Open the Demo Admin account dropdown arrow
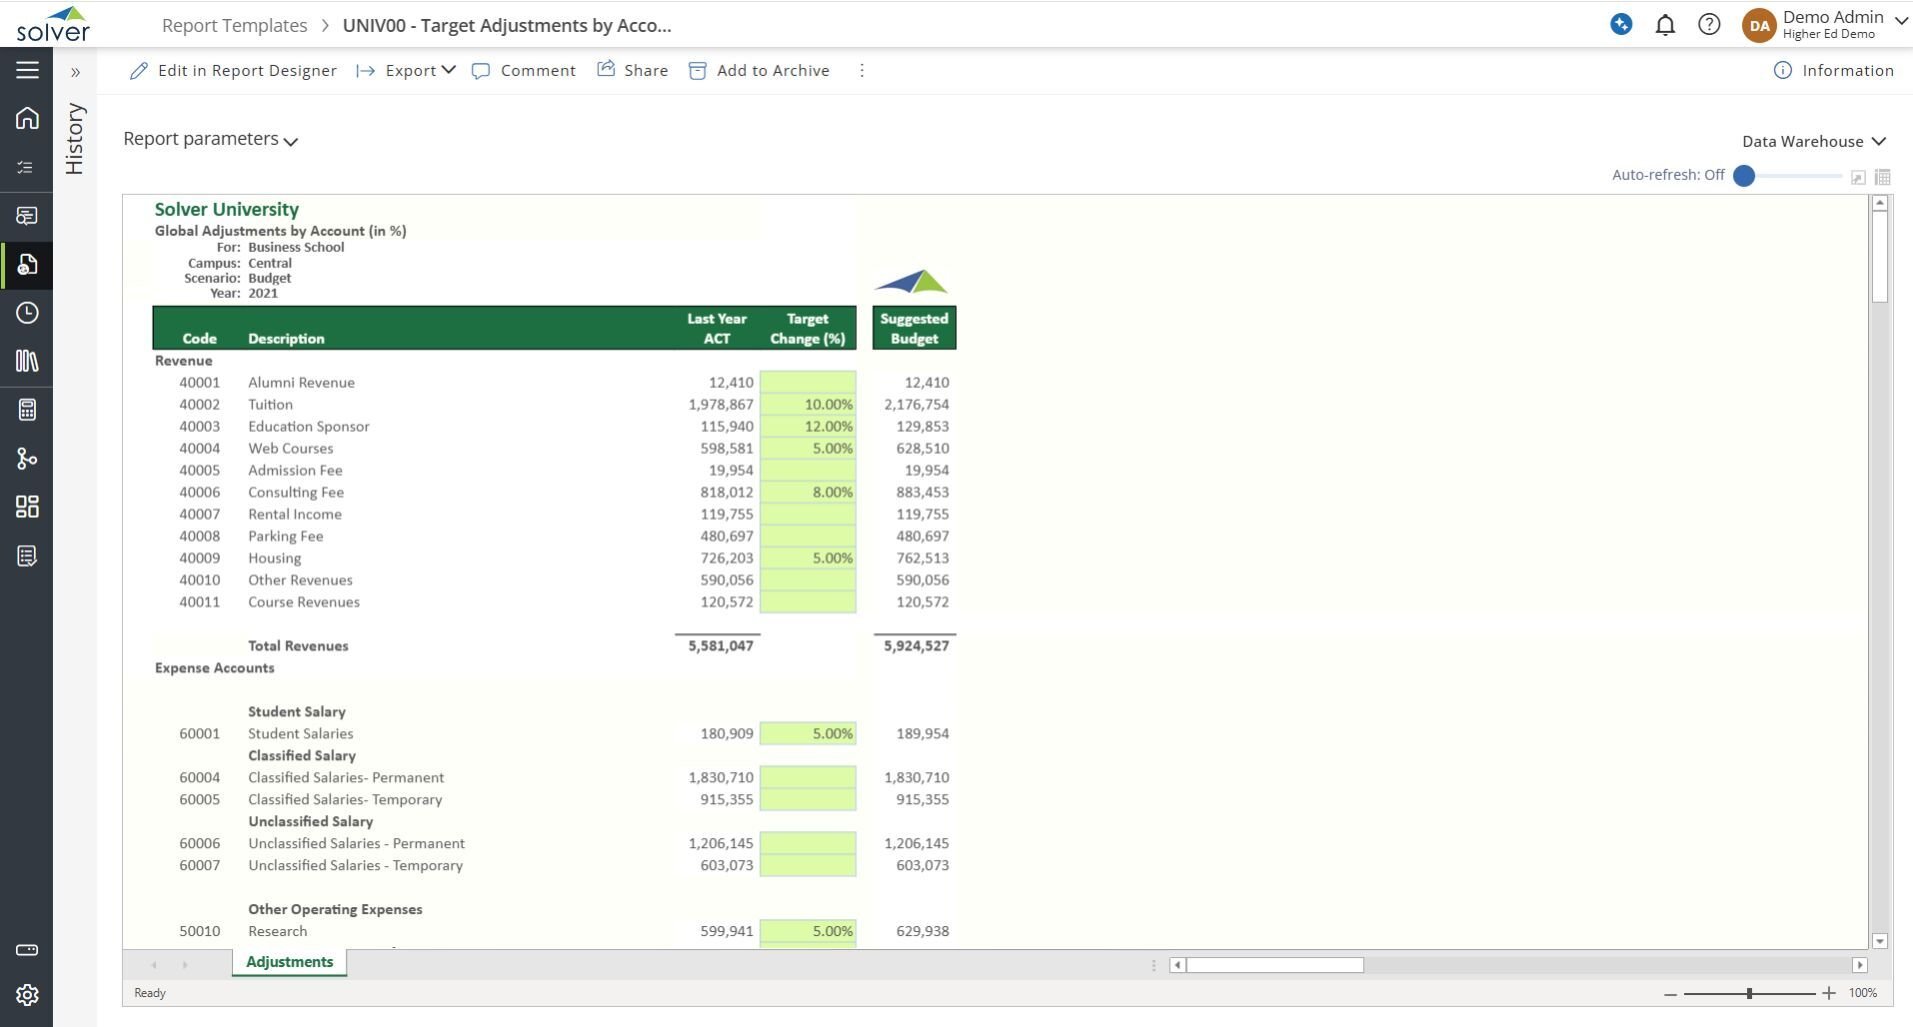The width and height of the screenshot is (1913, 1027). tap(1901, 20)
